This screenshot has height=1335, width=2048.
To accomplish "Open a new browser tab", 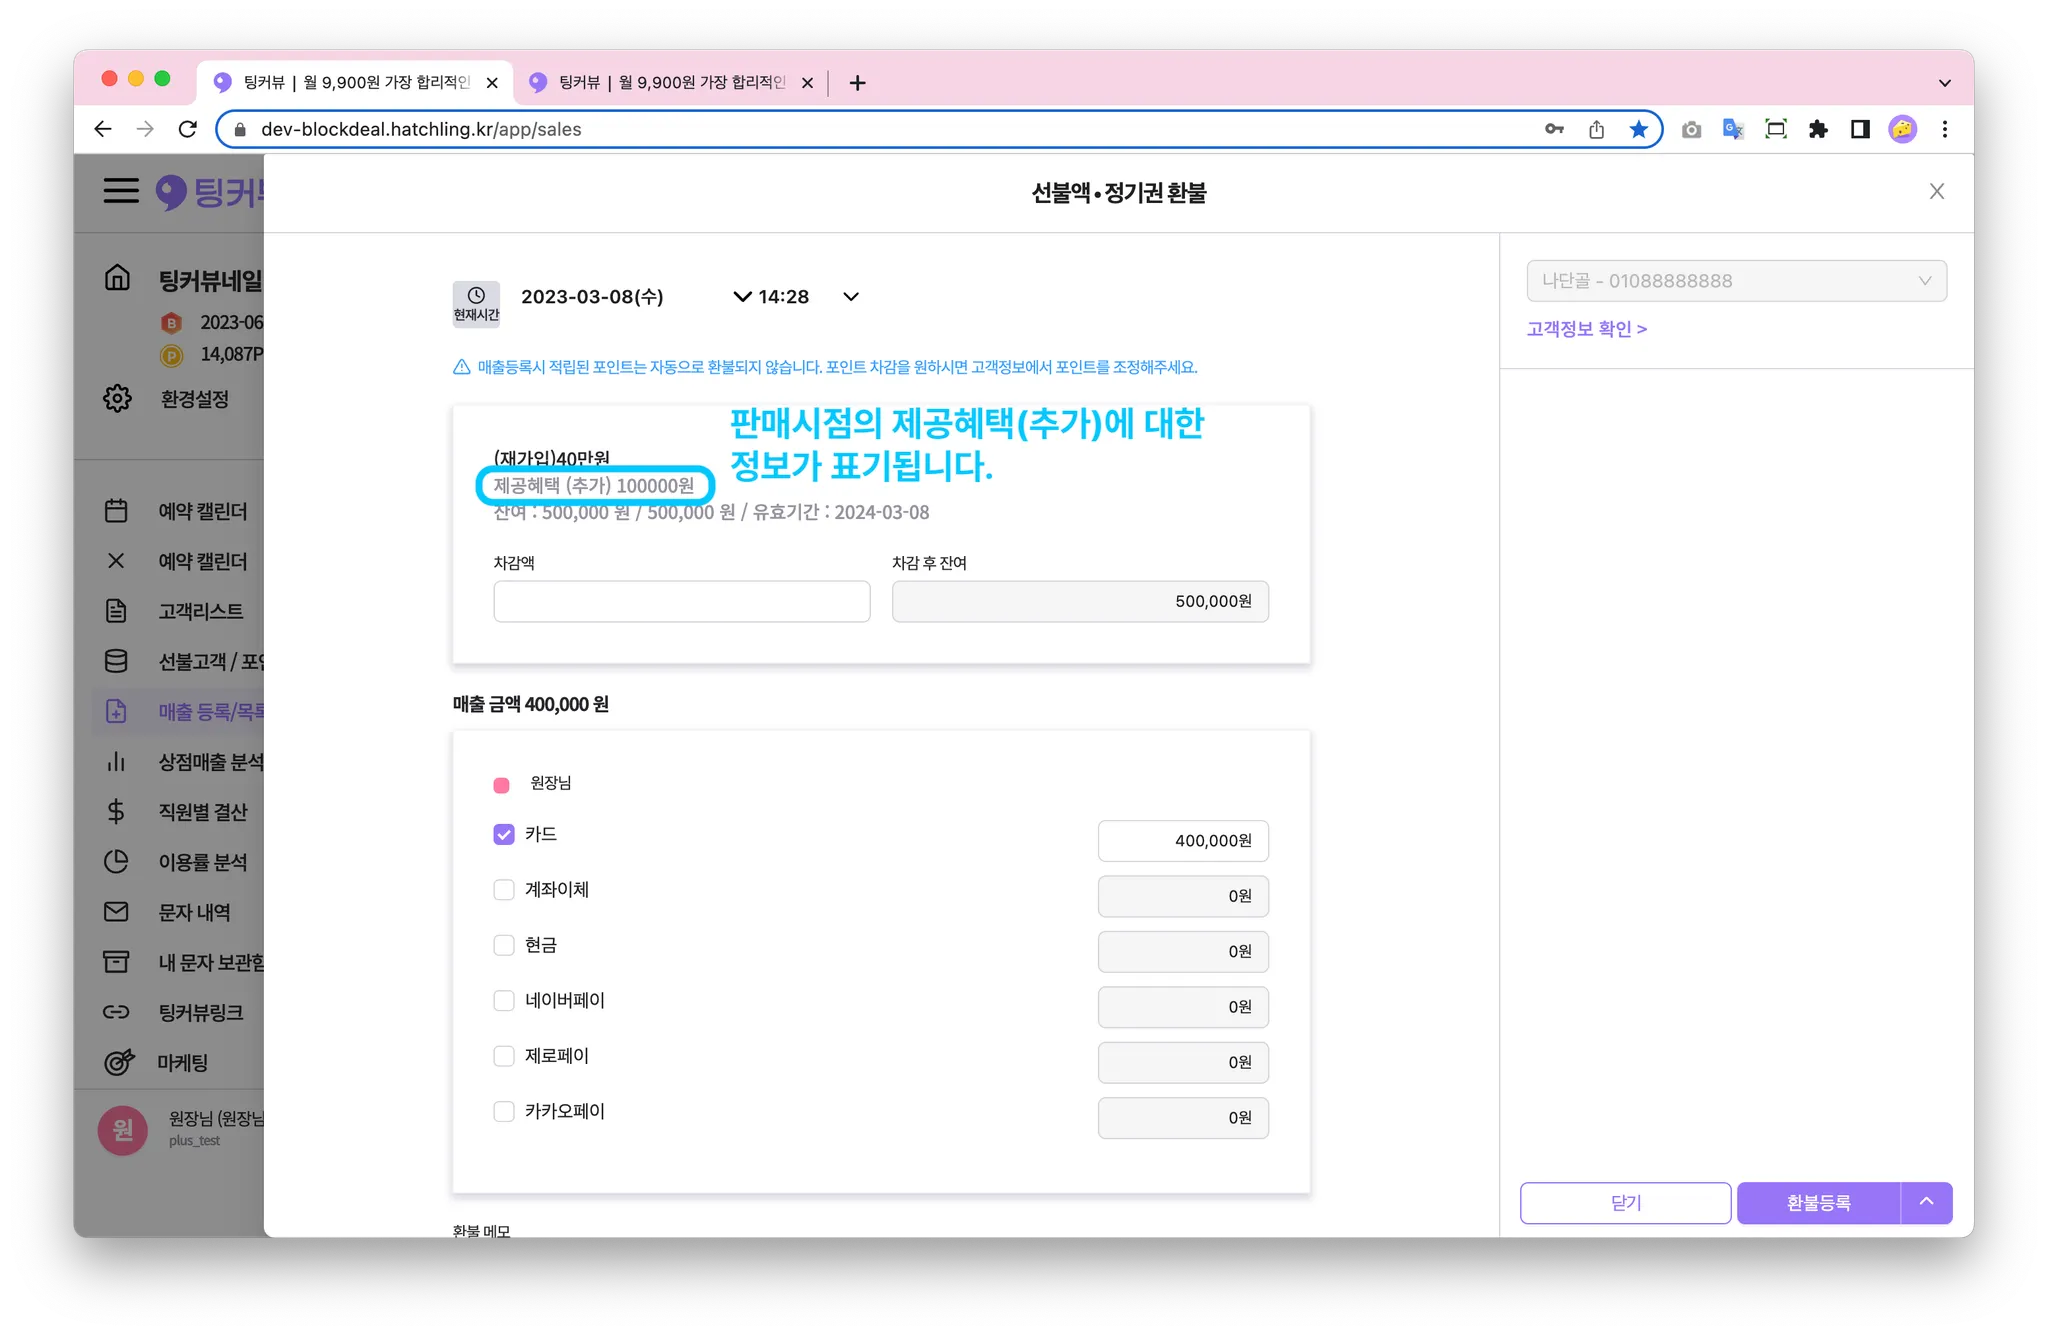I will [857, 83].
